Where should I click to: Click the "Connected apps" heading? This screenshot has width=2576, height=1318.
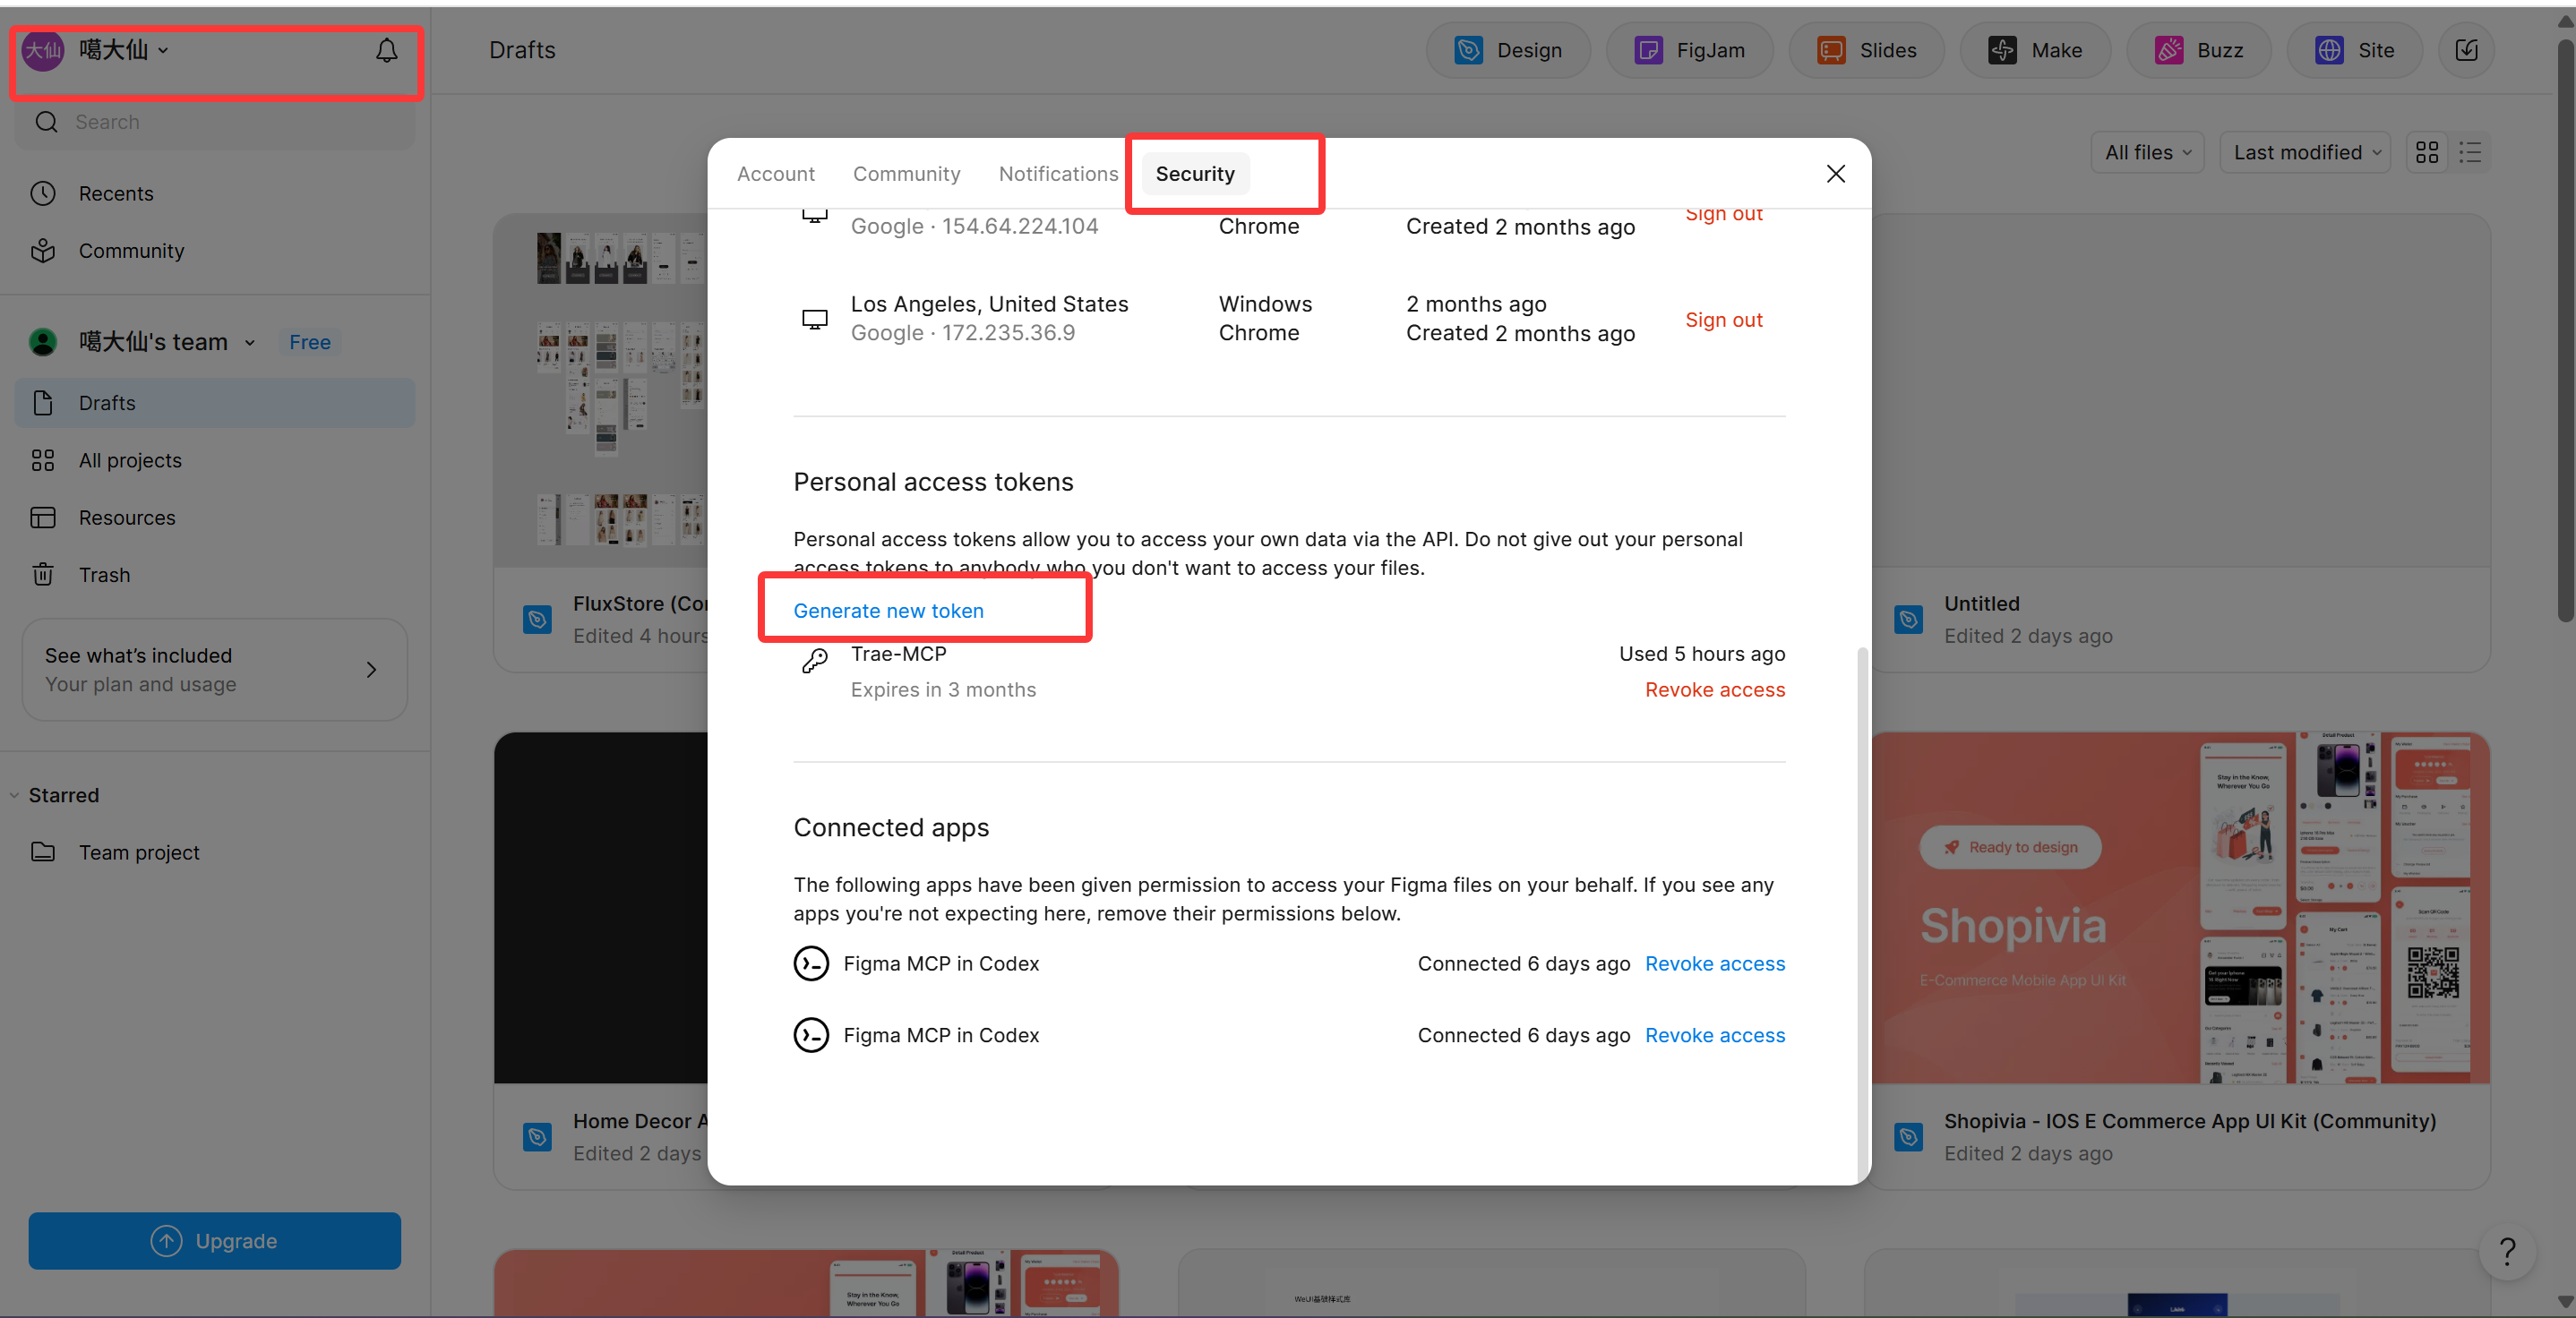click(891, 828)
